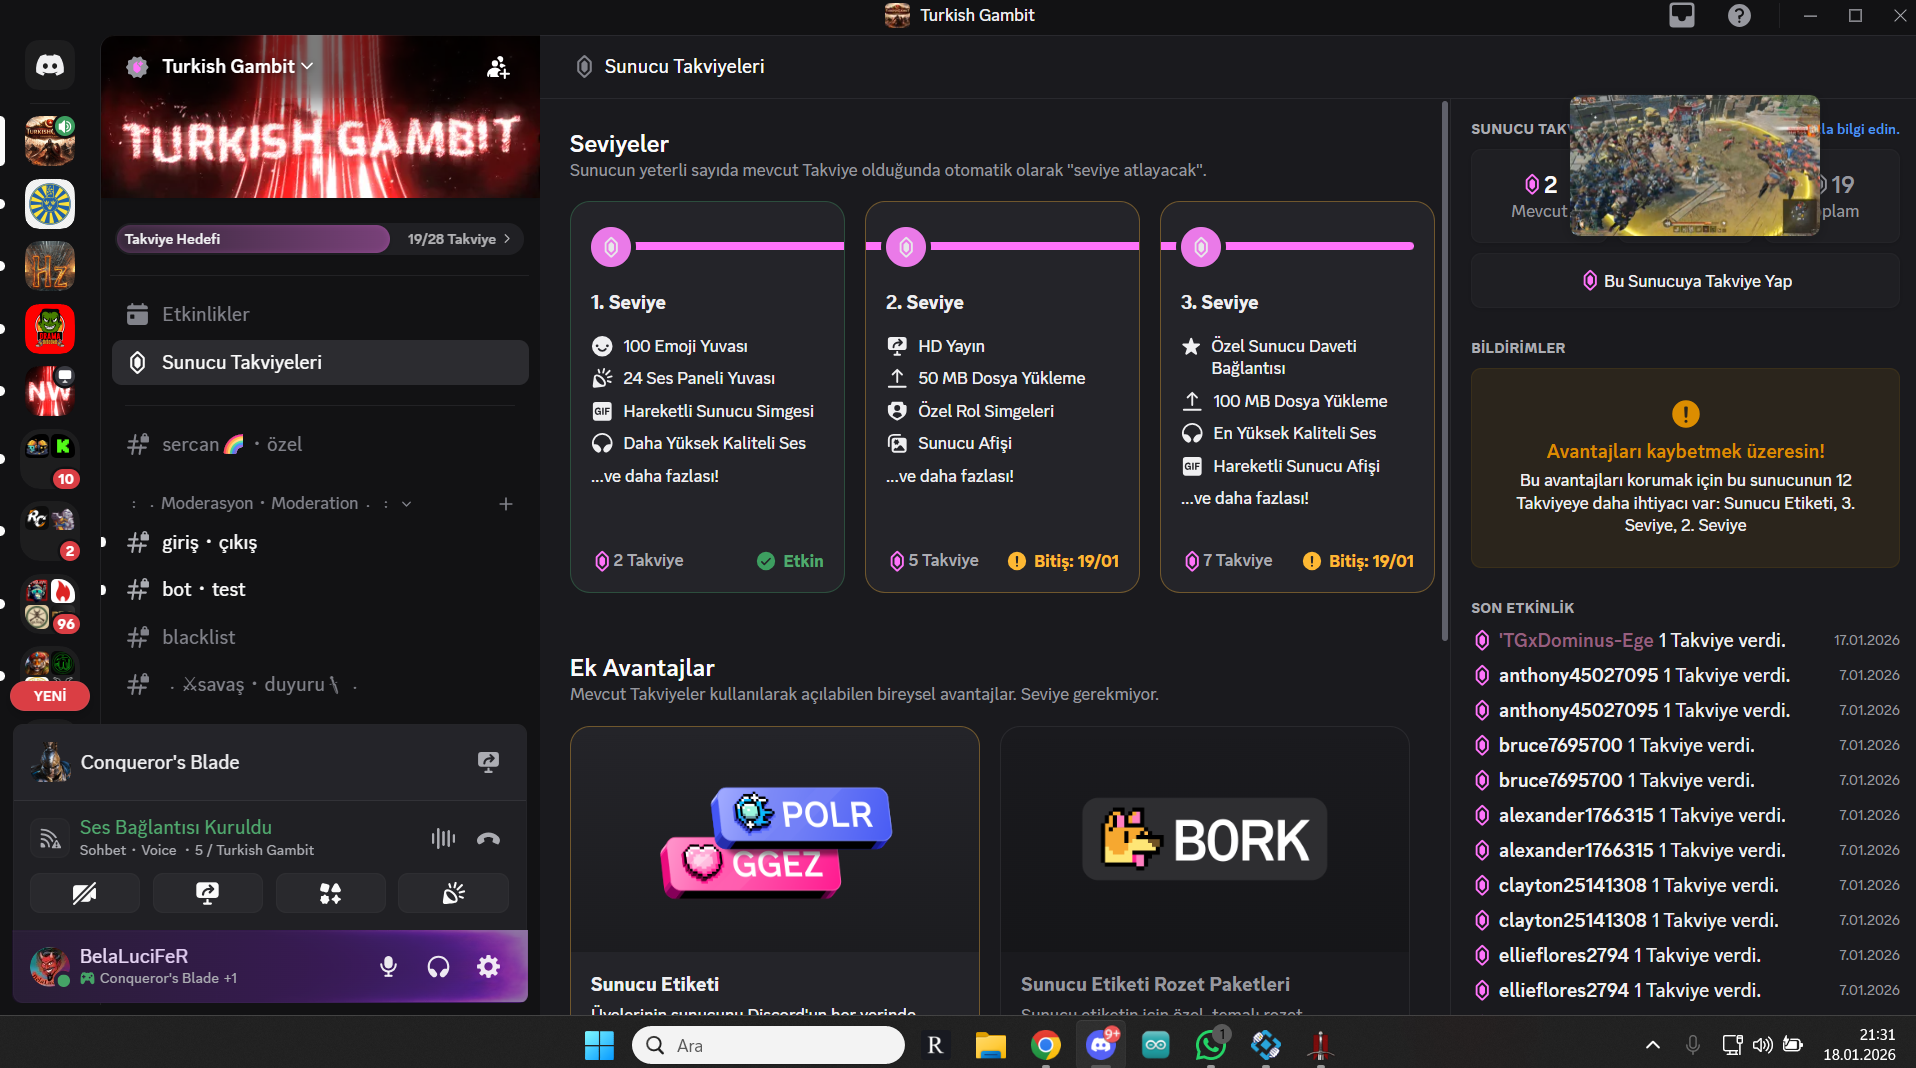Open the floating Conqueror's Blade stream preview
Viewport: 1916px width, 1068px height.
coord(1694,165)
